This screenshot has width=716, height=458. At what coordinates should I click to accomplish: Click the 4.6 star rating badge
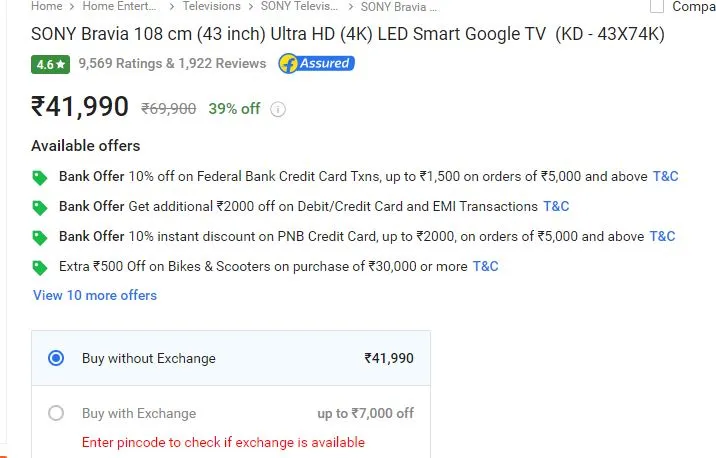[51, 64]
